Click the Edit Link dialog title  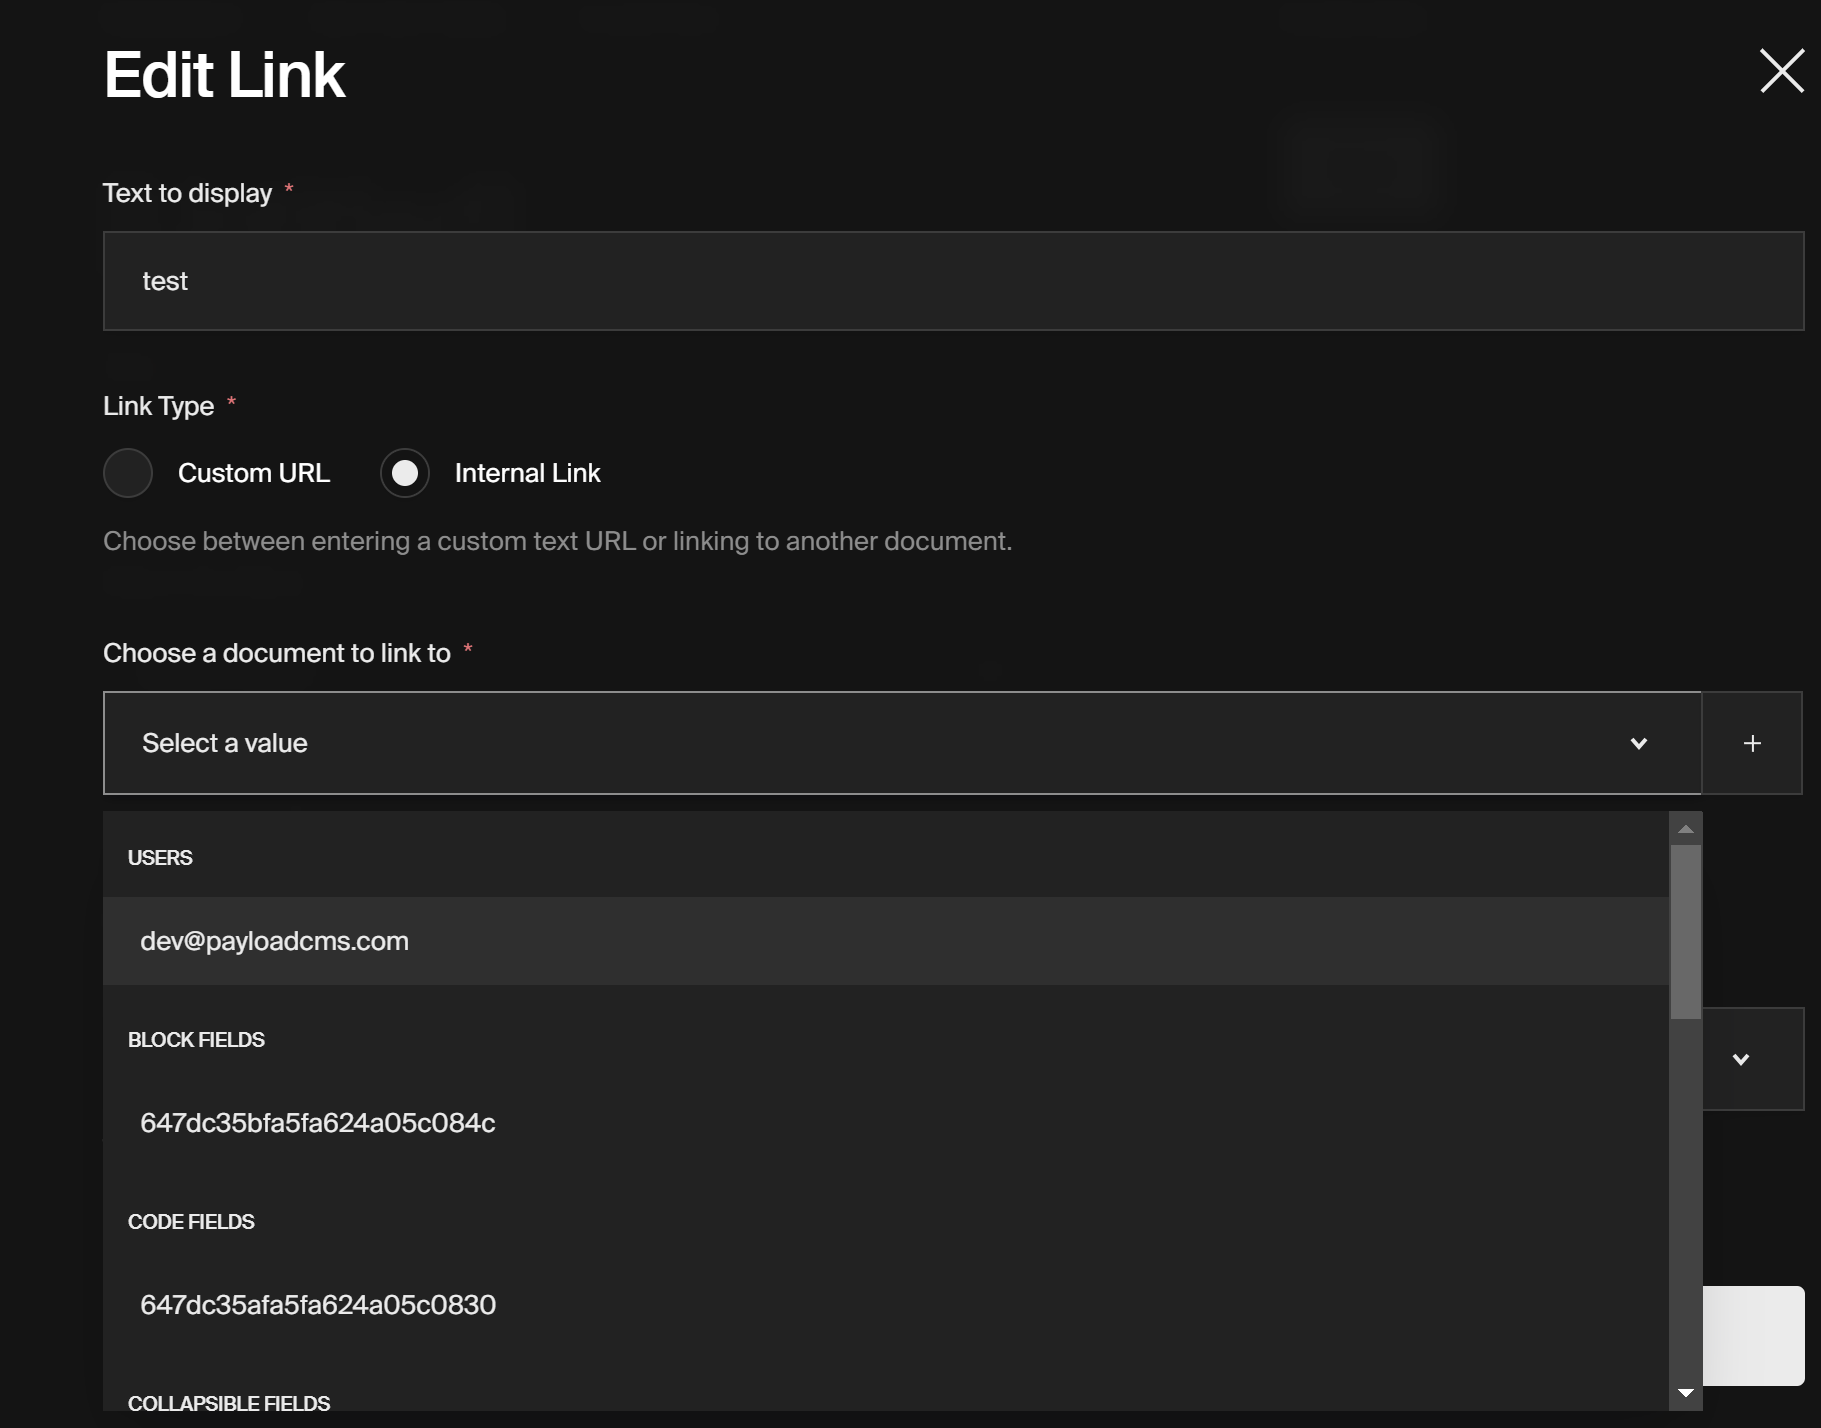224,73
